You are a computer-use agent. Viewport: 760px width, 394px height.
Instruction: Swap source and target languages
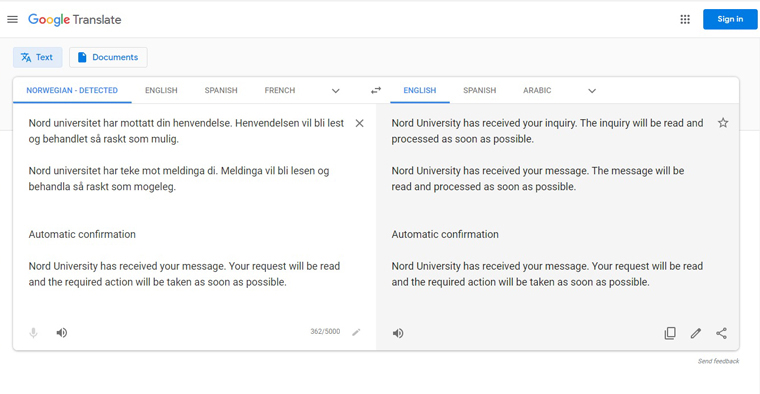tap(376, 90)
